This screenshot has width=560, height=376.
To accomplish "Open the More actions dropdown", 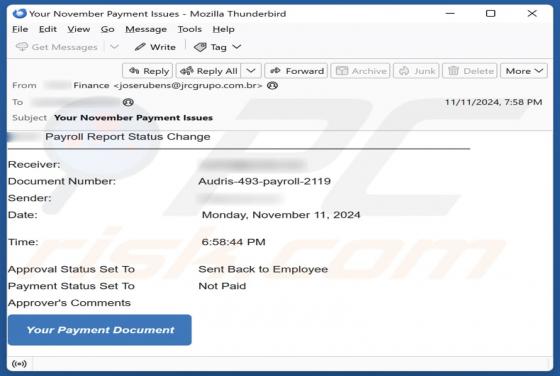I will click(x=524, y=71).
